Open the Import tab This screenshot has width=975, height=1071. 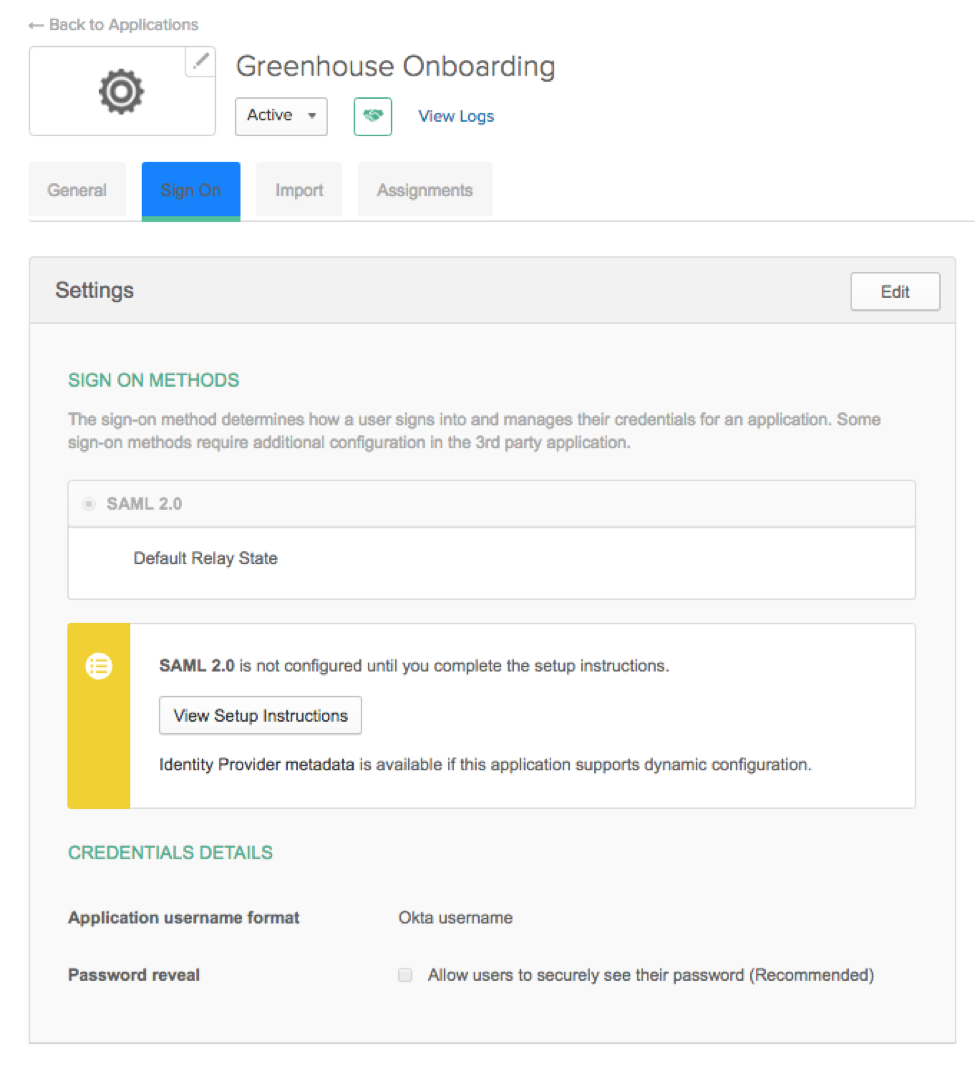tap(299, 191)
